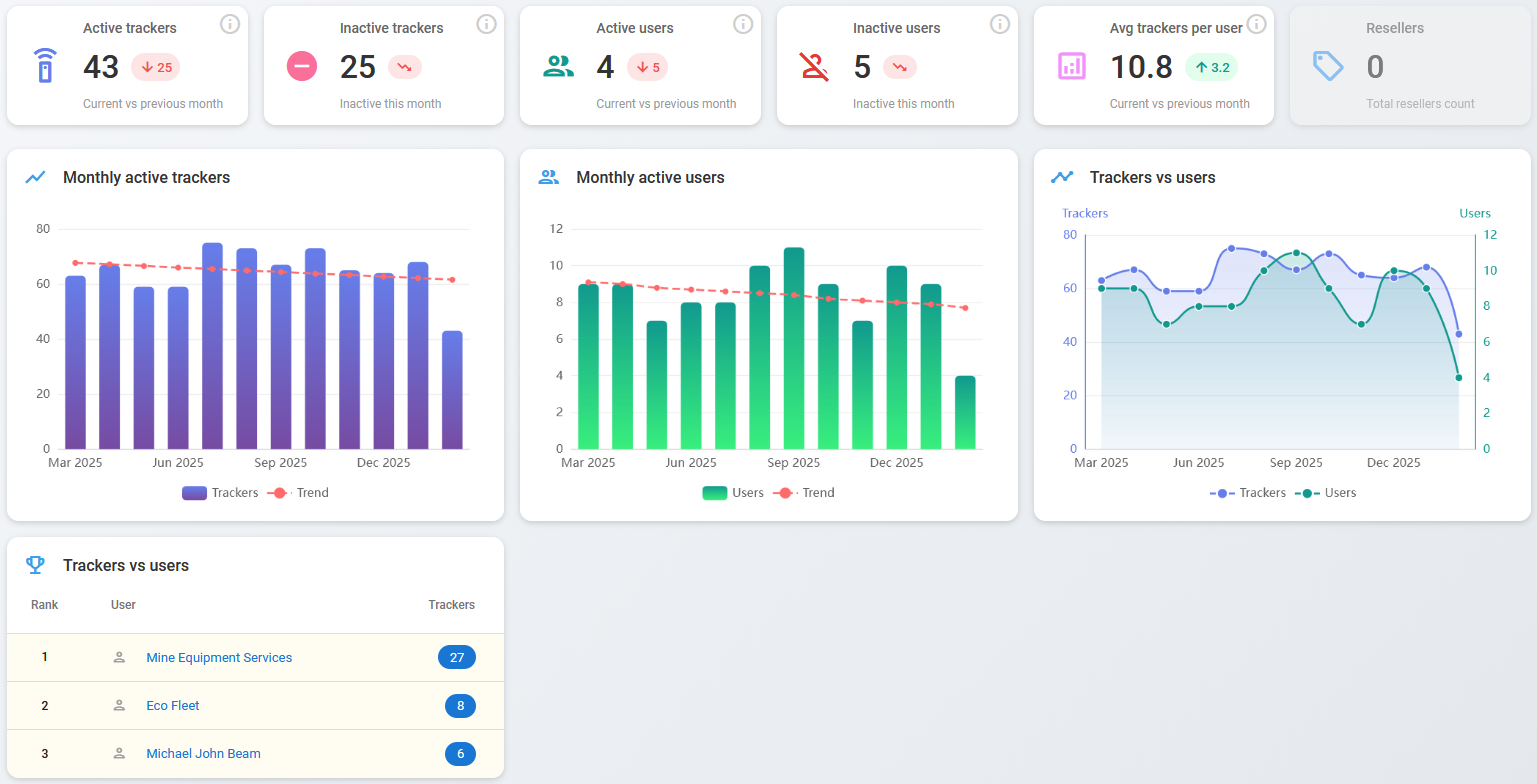Click the Monthly active trackers line-chart icon
This screenshot has height=784, width=1537.
[36, 178]
